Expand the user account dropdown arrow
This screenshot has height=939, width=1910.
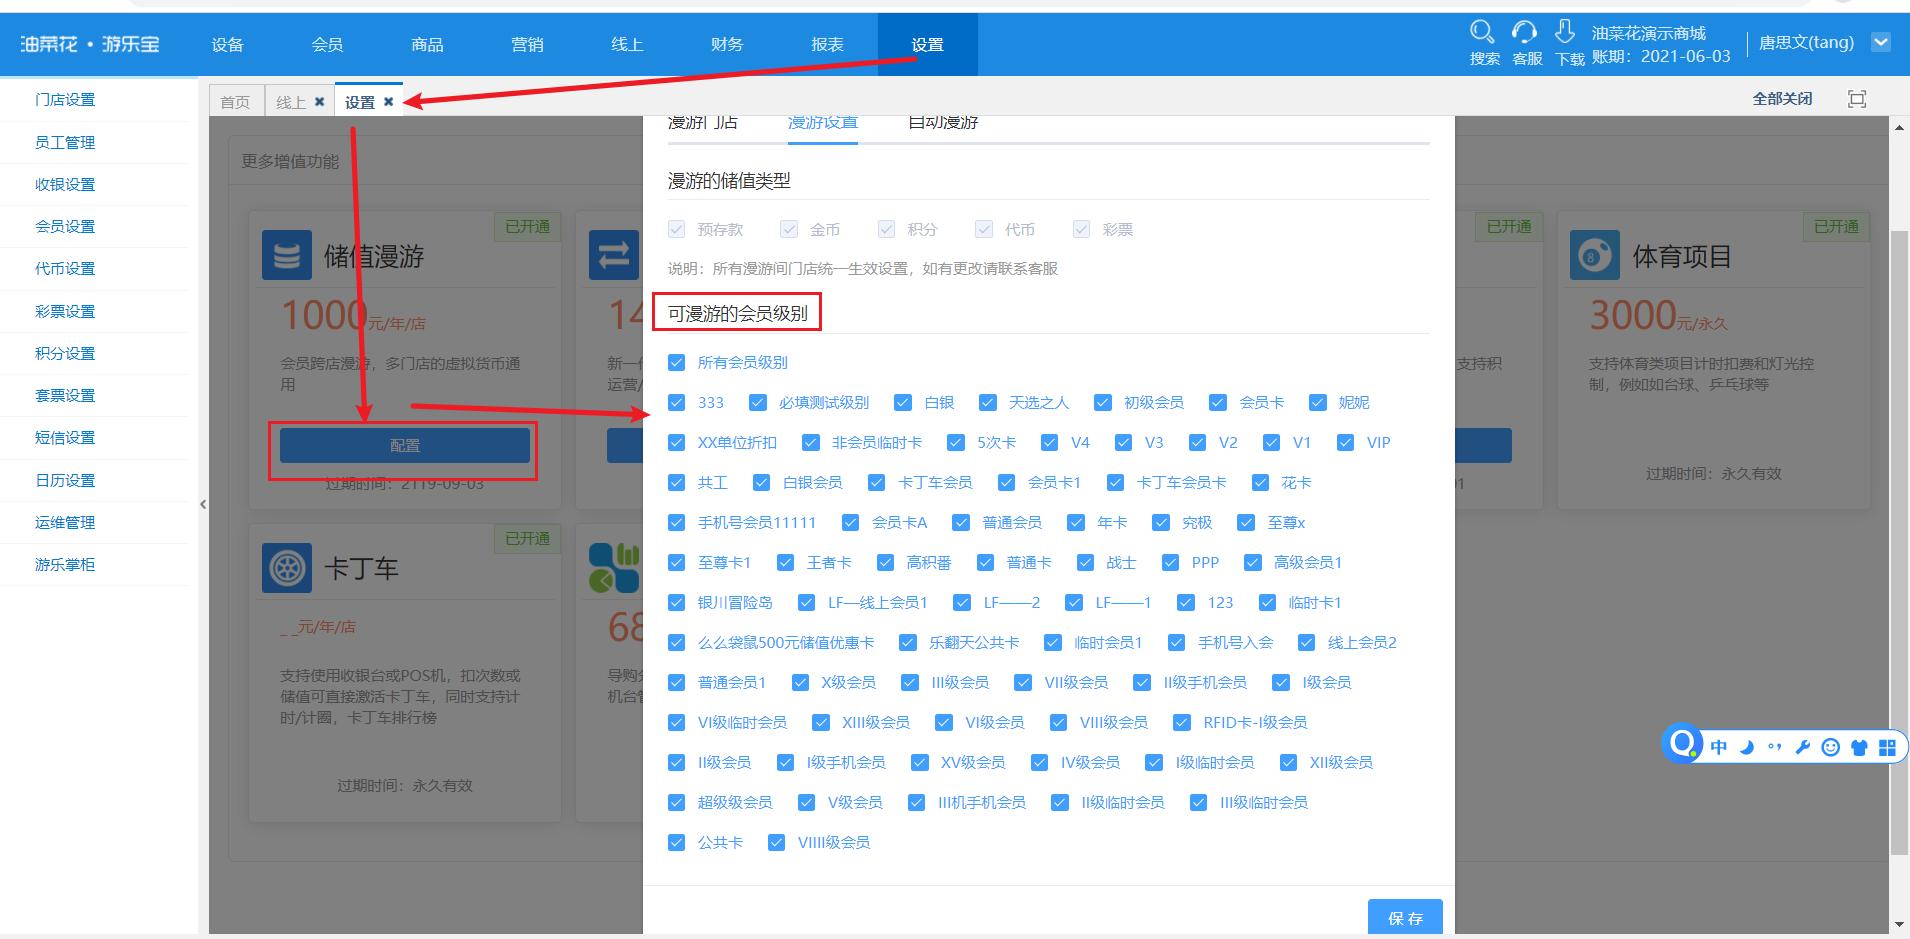click(1880, 42)
